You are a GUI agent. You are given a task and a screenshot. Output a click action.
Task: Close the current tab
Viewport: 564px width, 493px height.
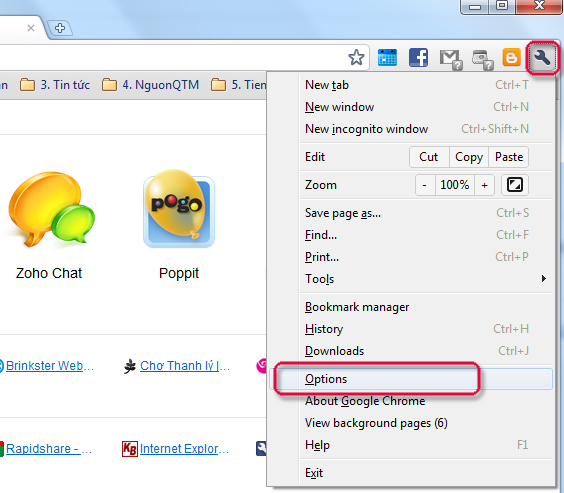pos(31,28)
